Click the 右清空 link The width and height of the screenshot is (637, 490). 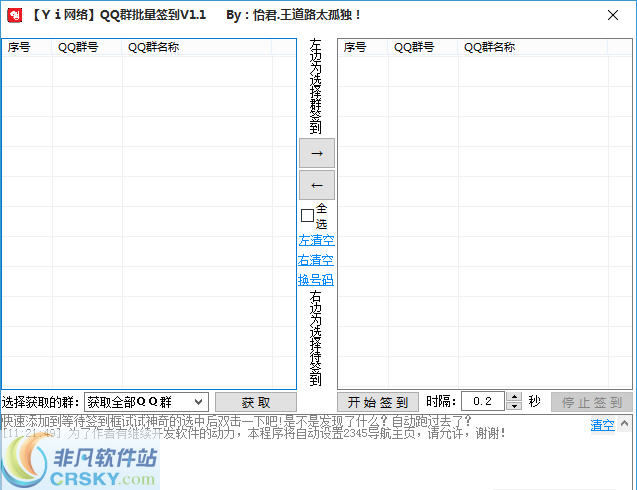coord(316,260)
